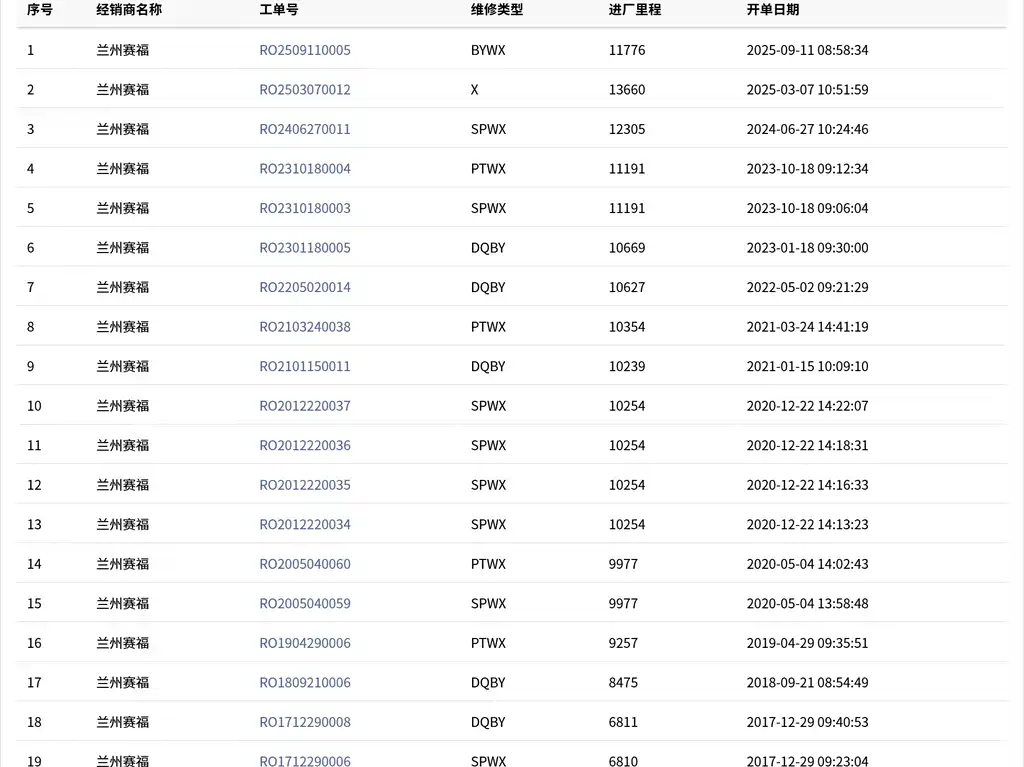1024x767 pixels.
Task: Select date 2022-05-02 09:21:29
Action: 807,287
